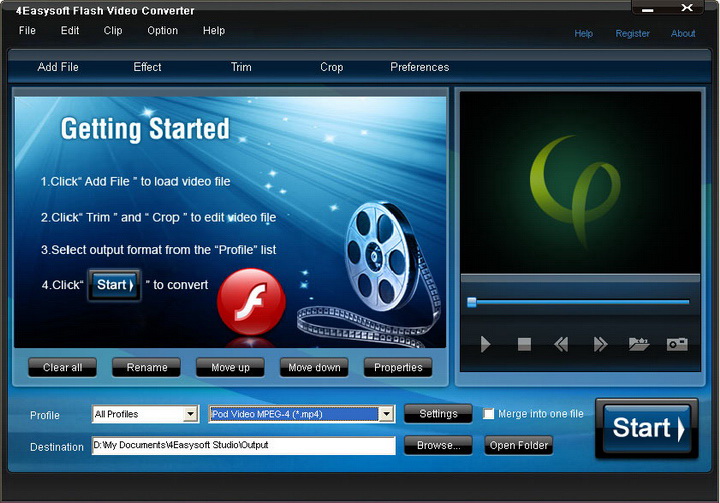This screenshot has height=503, width=720.
Task: Click the Move up button
Action: 230,367
